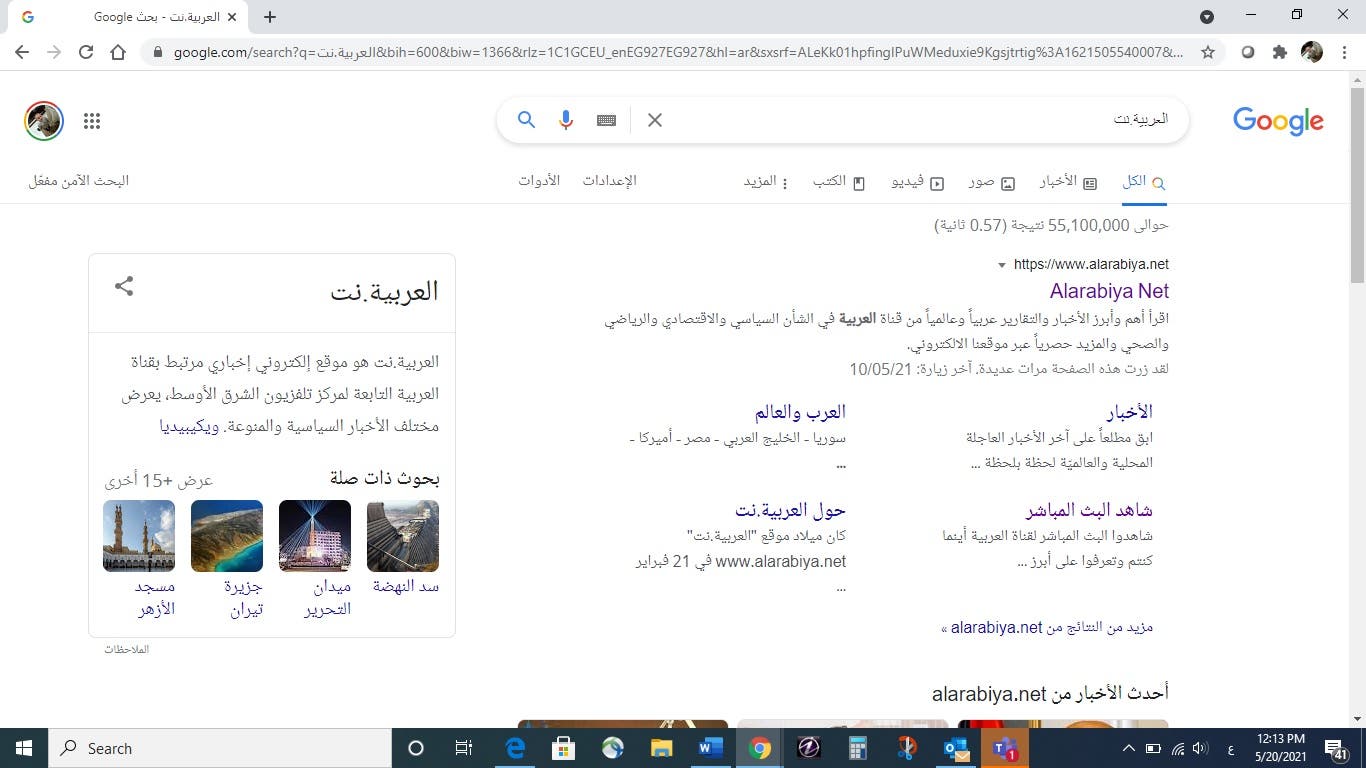
Task: Open ميدان التحرير related search thumbnail
Action: (x=315, y=536)
